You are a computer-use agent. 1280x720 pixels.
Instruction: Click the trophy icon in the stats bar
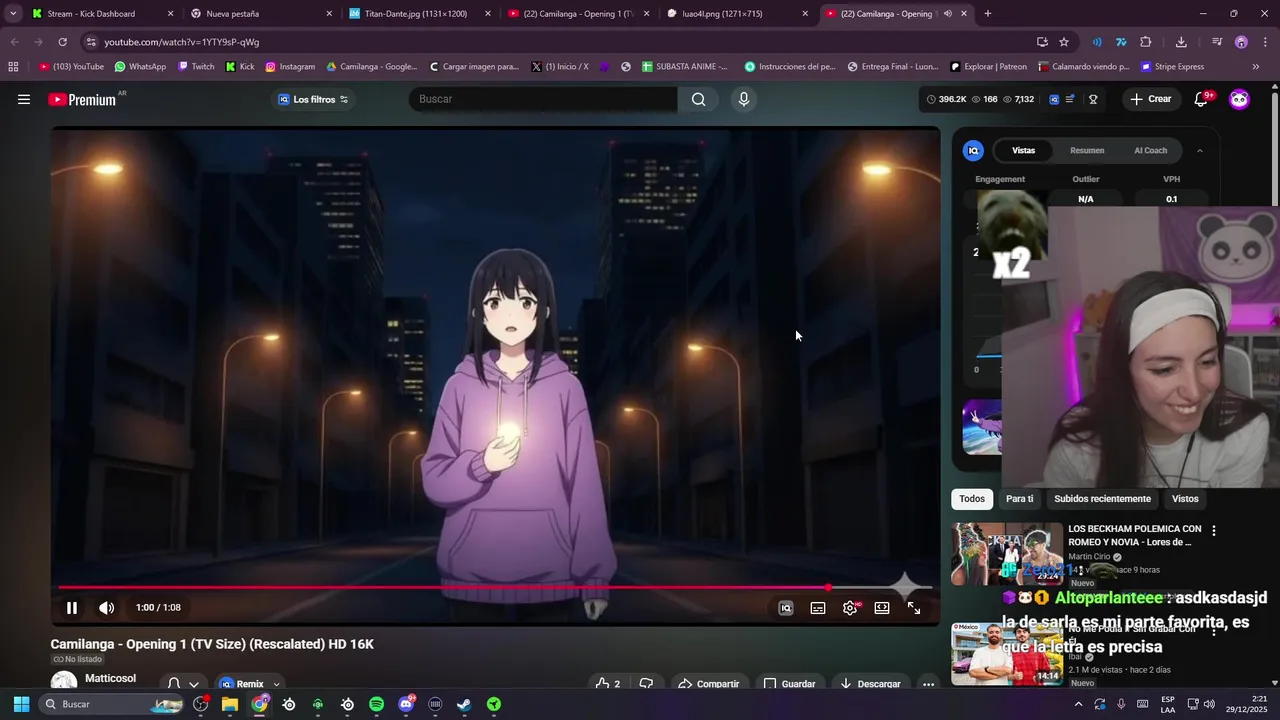coord(1093,99)
